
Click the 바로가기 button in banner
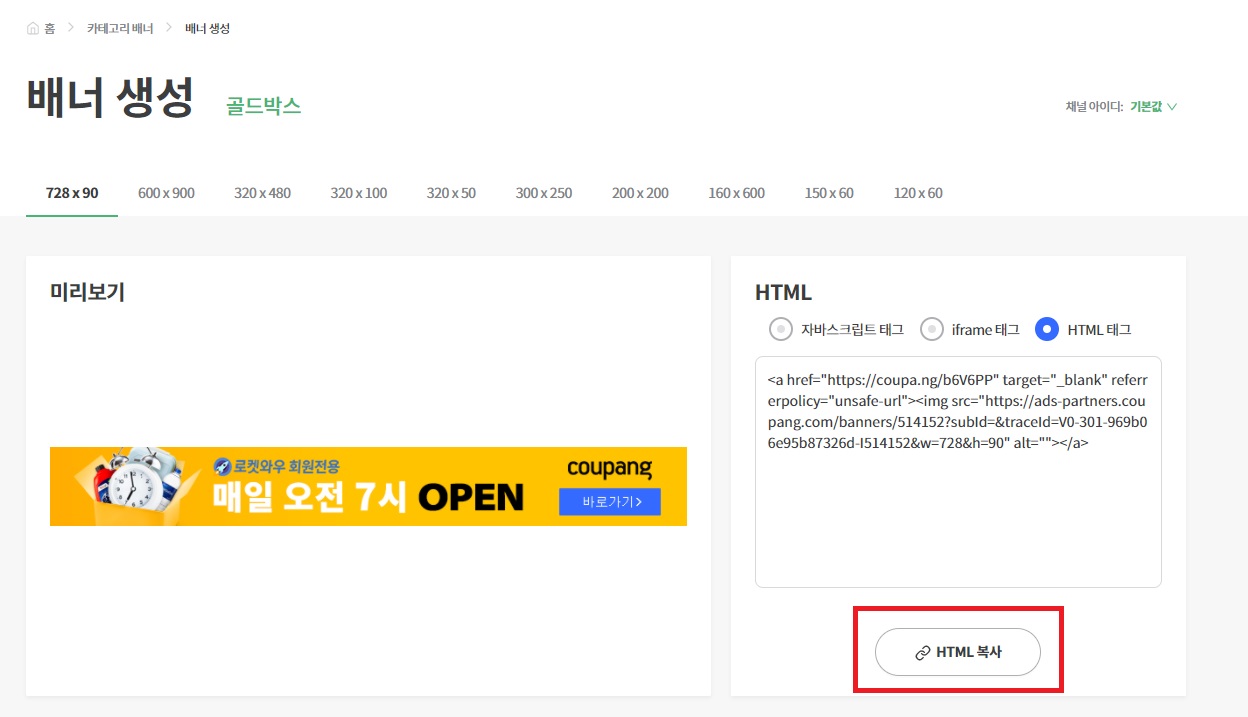pos(610,502)
